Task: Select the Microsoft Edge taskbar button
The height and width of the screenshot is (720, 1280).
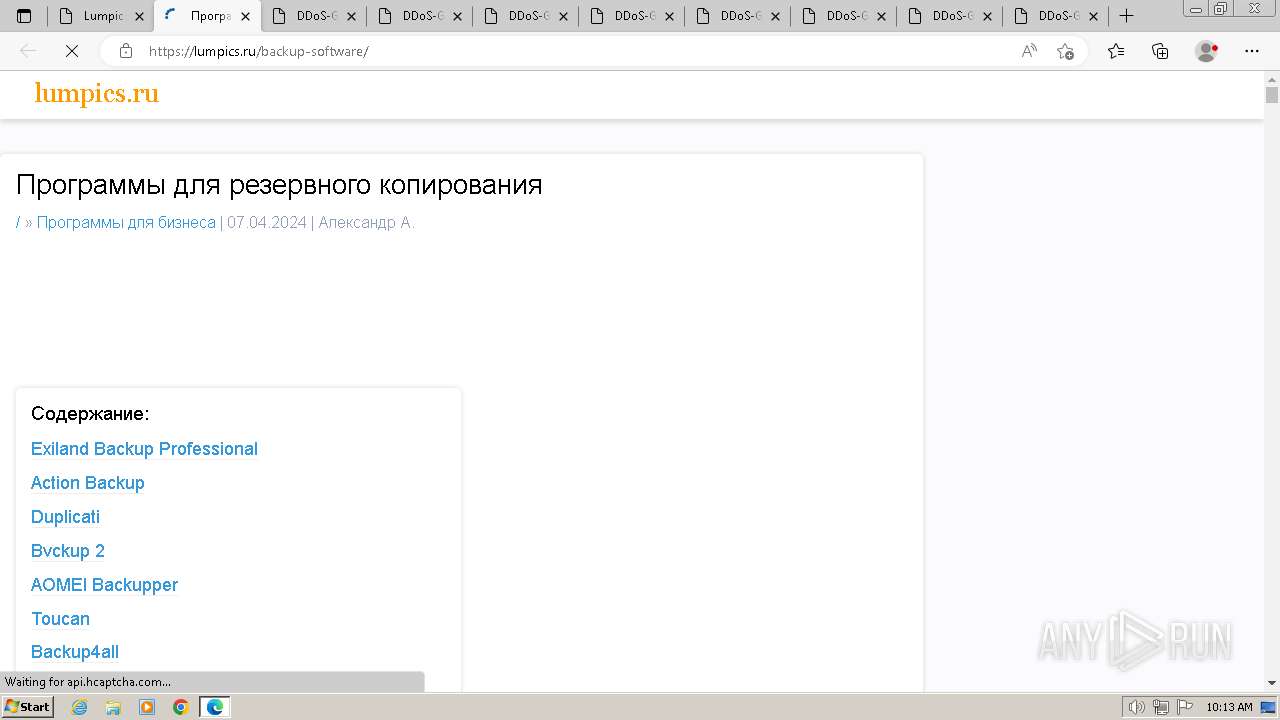Action: pos(215,707)
